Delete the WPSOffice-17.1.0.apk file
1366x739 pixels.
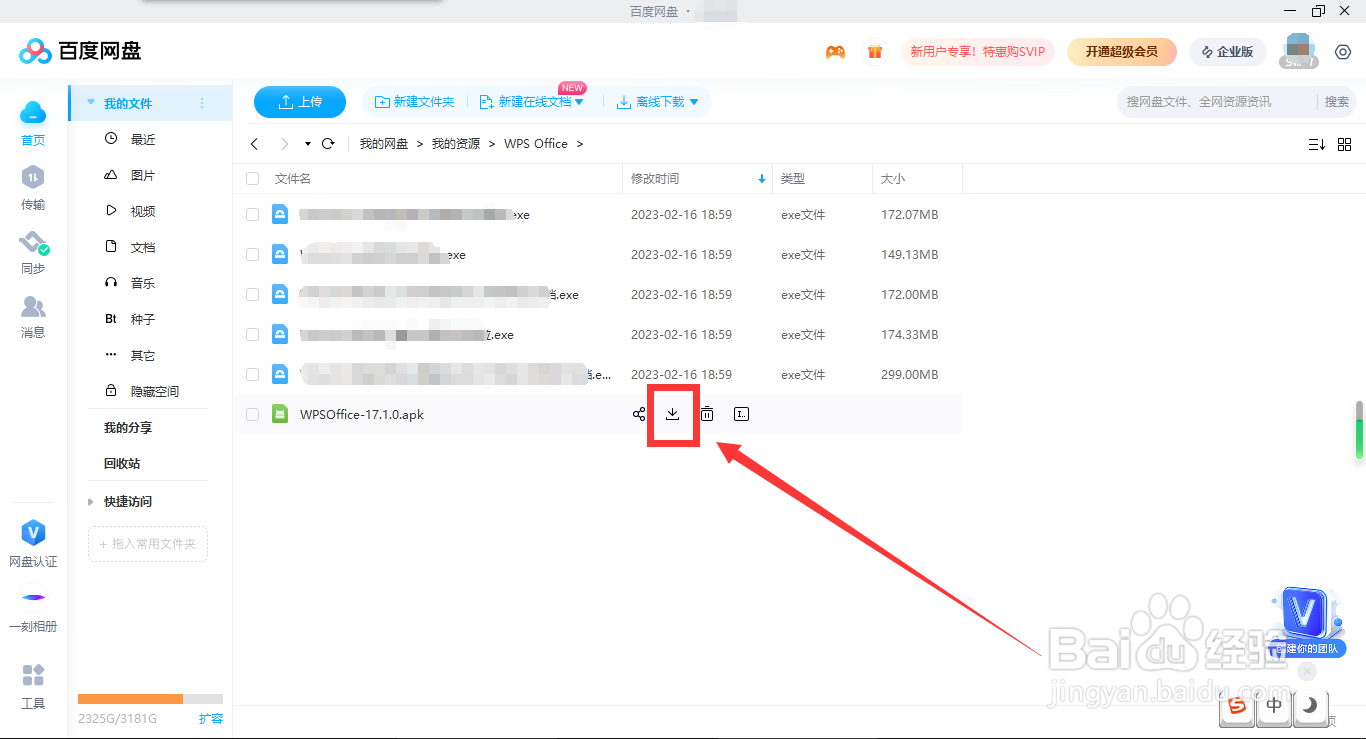click(707, 414)
